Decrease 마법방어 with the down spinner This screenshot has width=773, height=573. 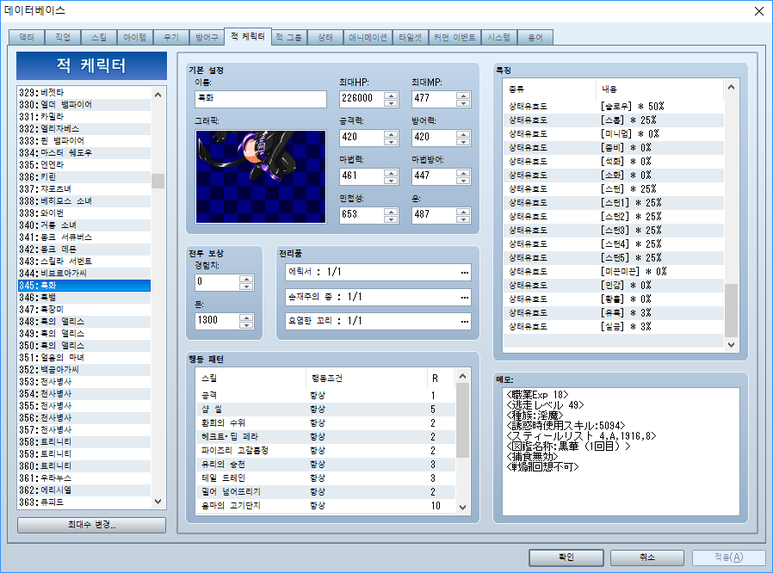tap(463, 180)
